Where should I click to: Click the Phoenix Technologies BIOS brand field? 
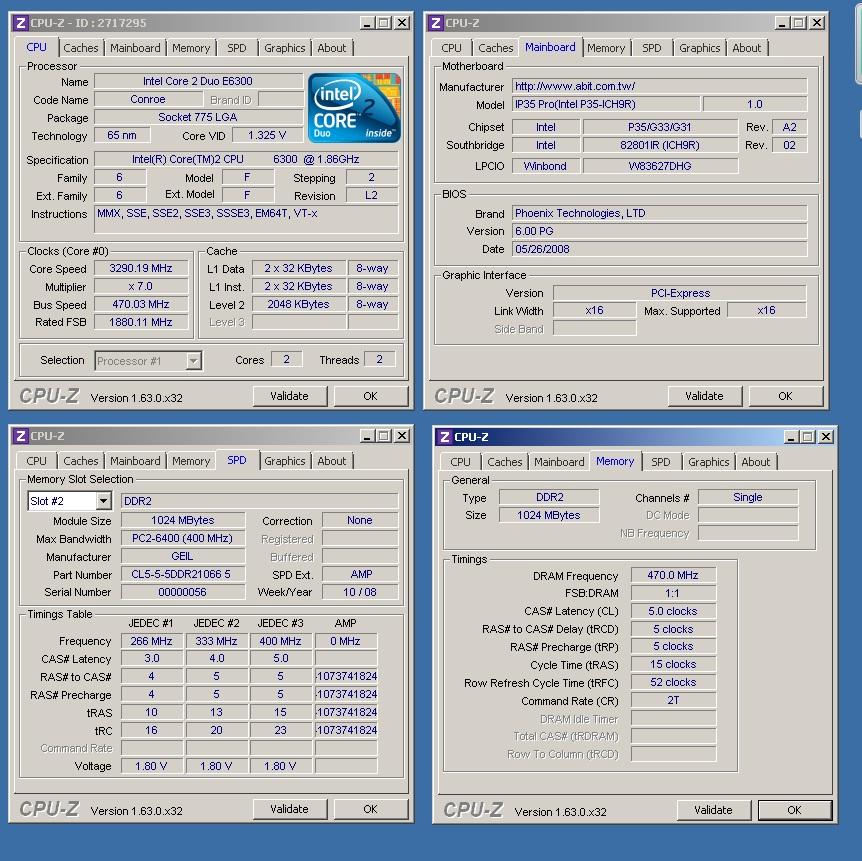point(660,213)
